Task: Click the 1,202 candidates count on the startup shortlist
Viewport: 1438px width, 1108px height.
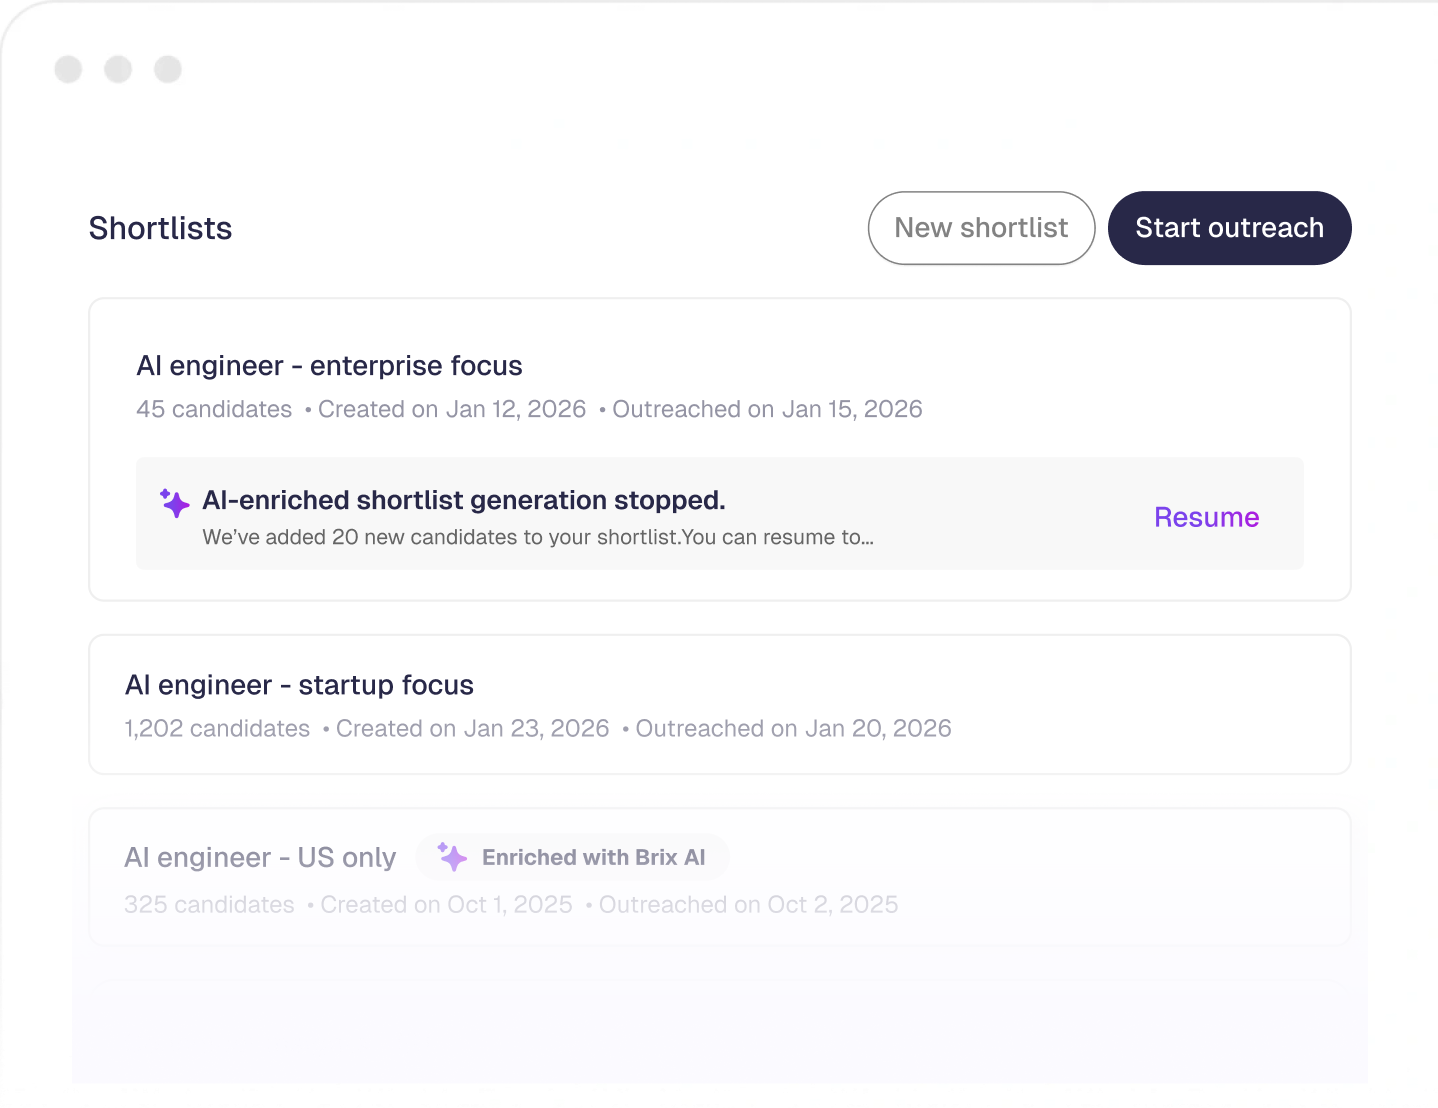Action: tap(217, 728)
